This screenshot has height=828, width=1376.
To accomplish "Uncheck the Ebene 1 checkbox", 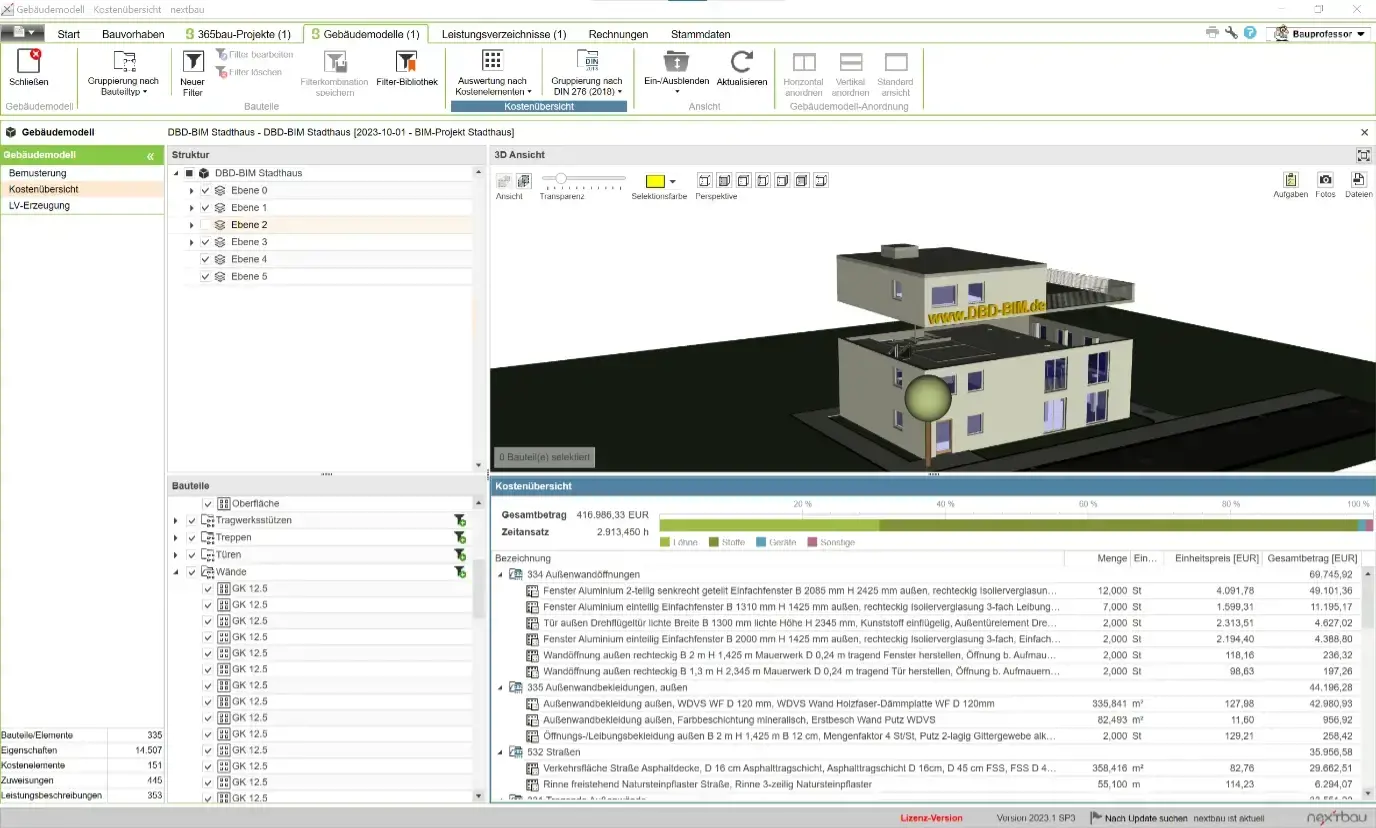I will pyautogui.click(x=206, y=208).
